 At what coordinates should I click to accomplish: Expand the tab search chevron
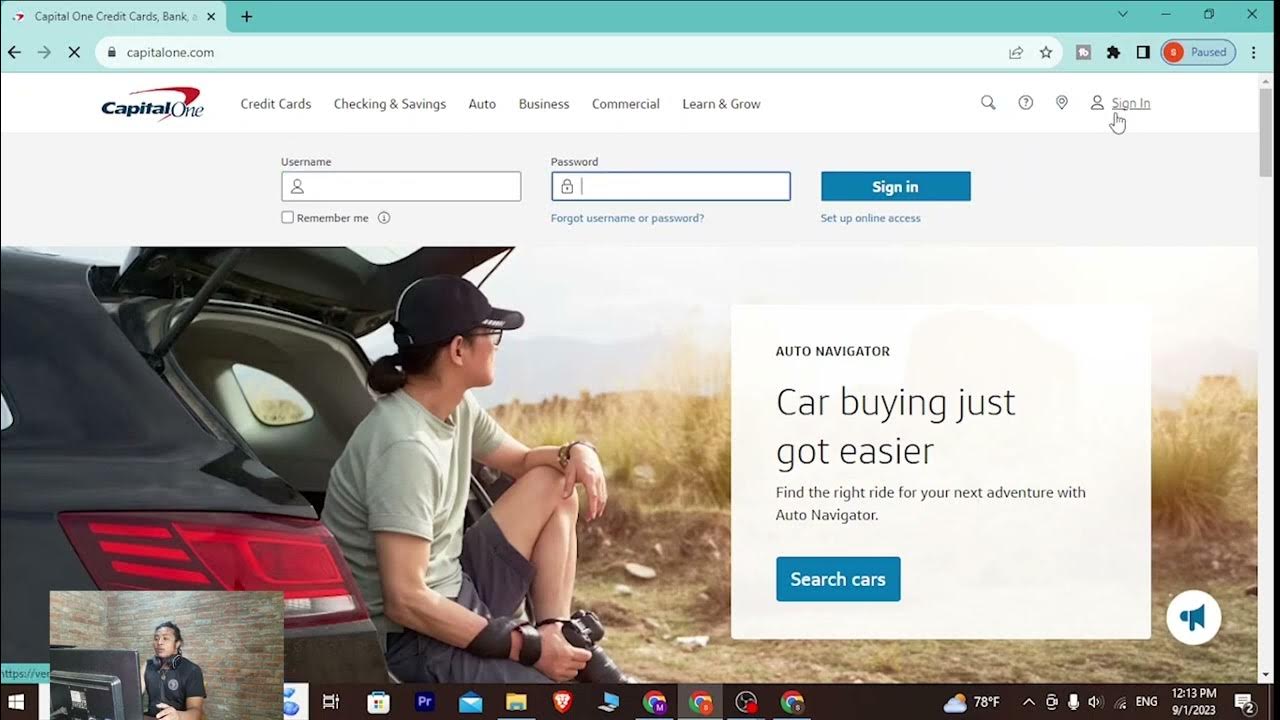tap(1122, 14)
